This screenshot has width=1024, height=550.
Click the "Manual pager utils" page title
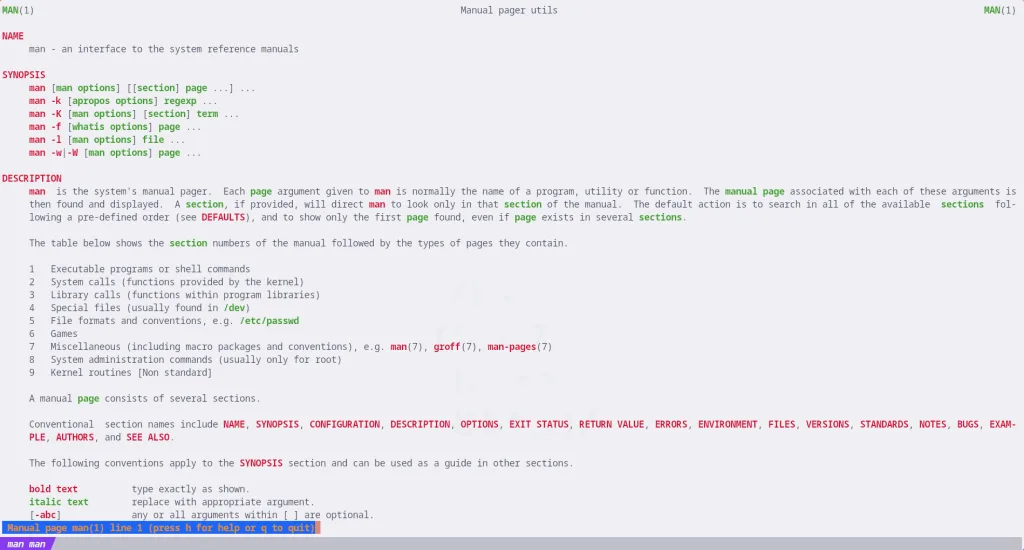tap(509, 10)
